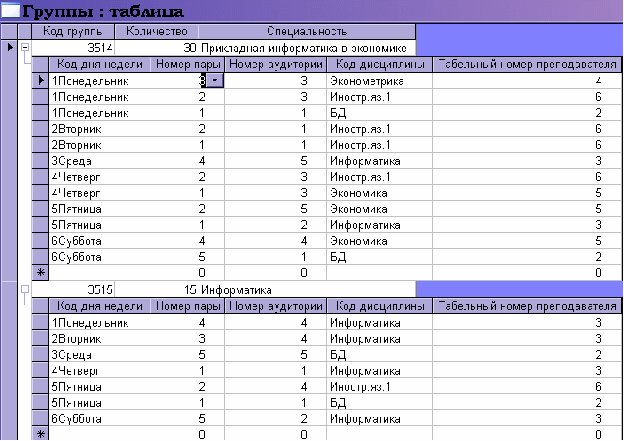Click Номер пары header in group 3514 subtable
The image size is (624, 441).
click(x=188, y=64)
